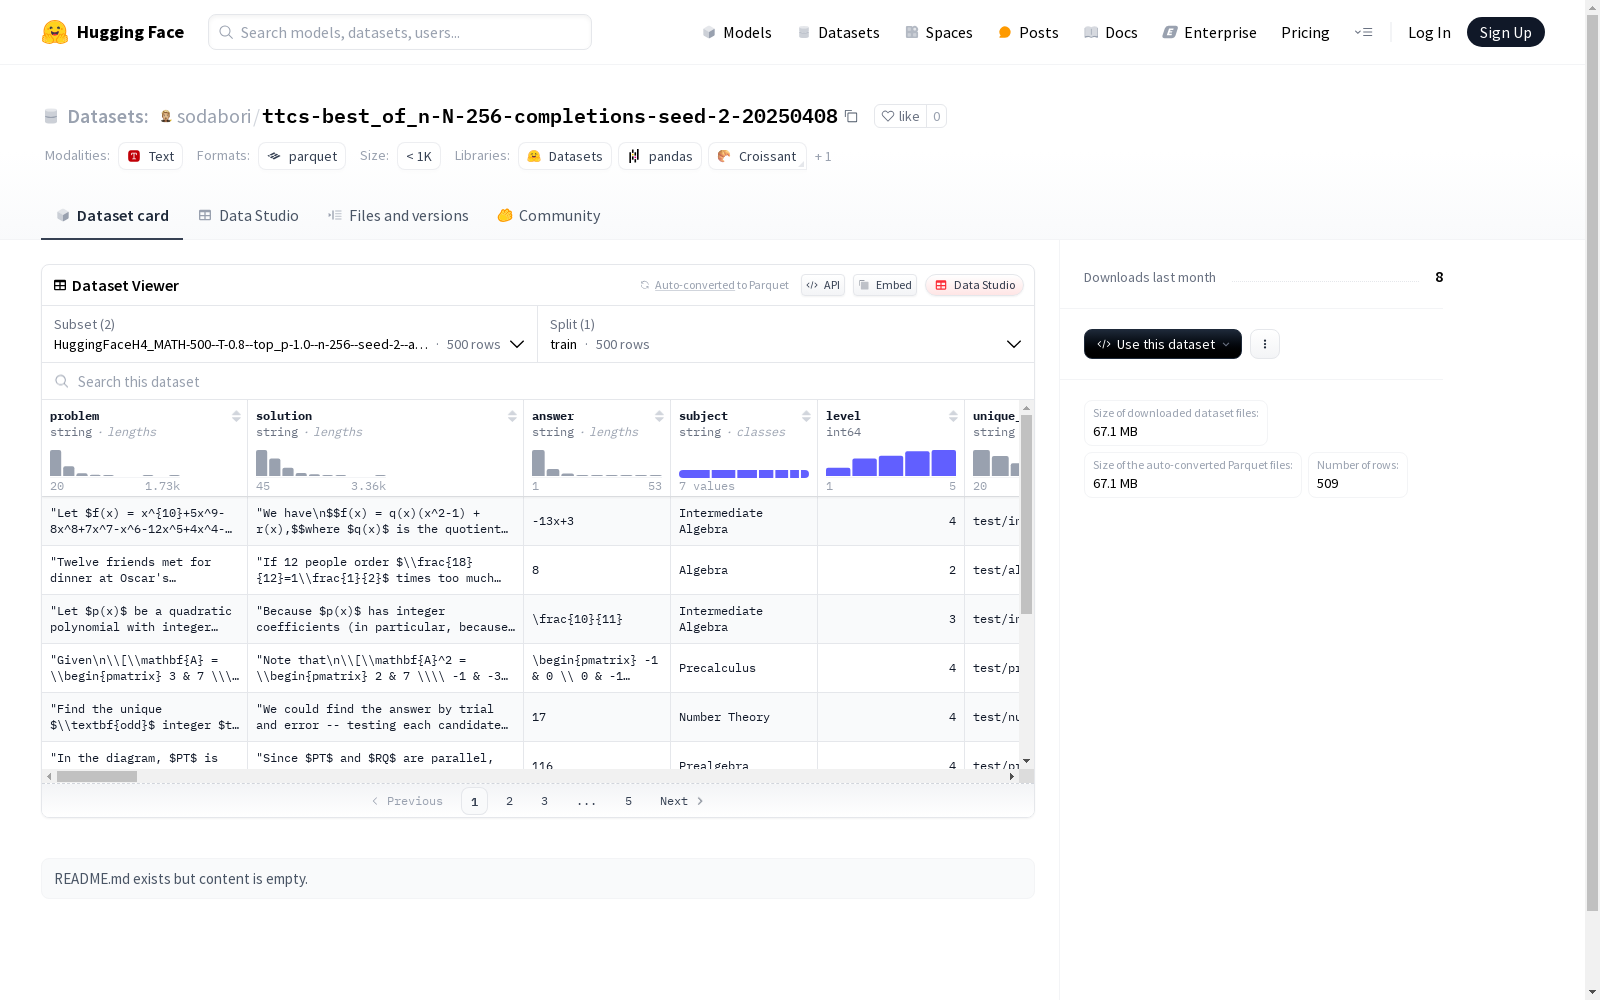Go to Pricing page
Viewport: 1600px width, 1000px height.
click(x=1305, y=32)
